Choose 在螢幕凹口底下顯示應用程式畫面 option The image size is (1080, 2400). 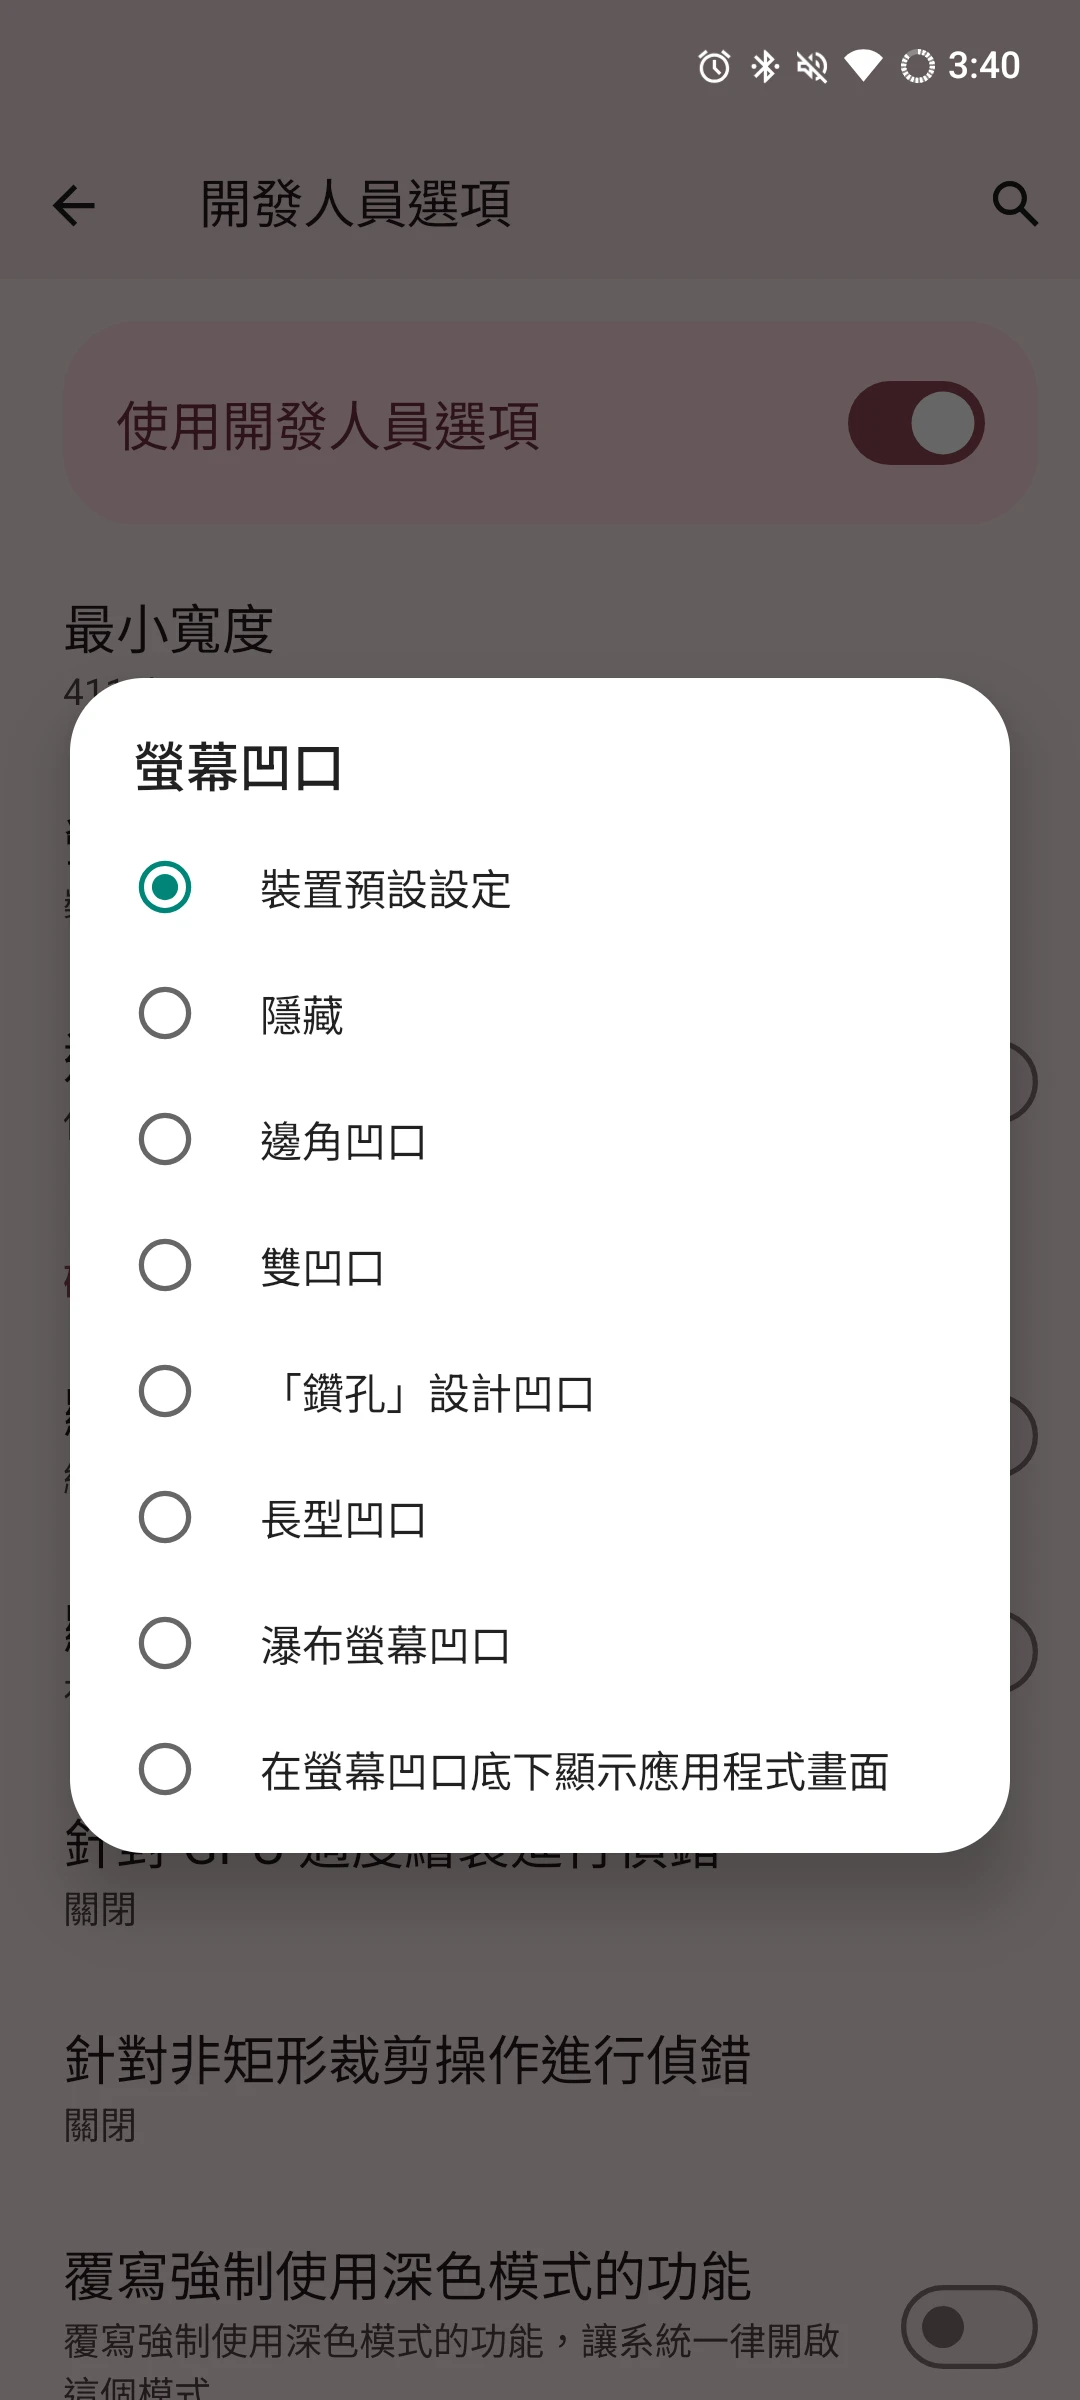[165, 1769]
